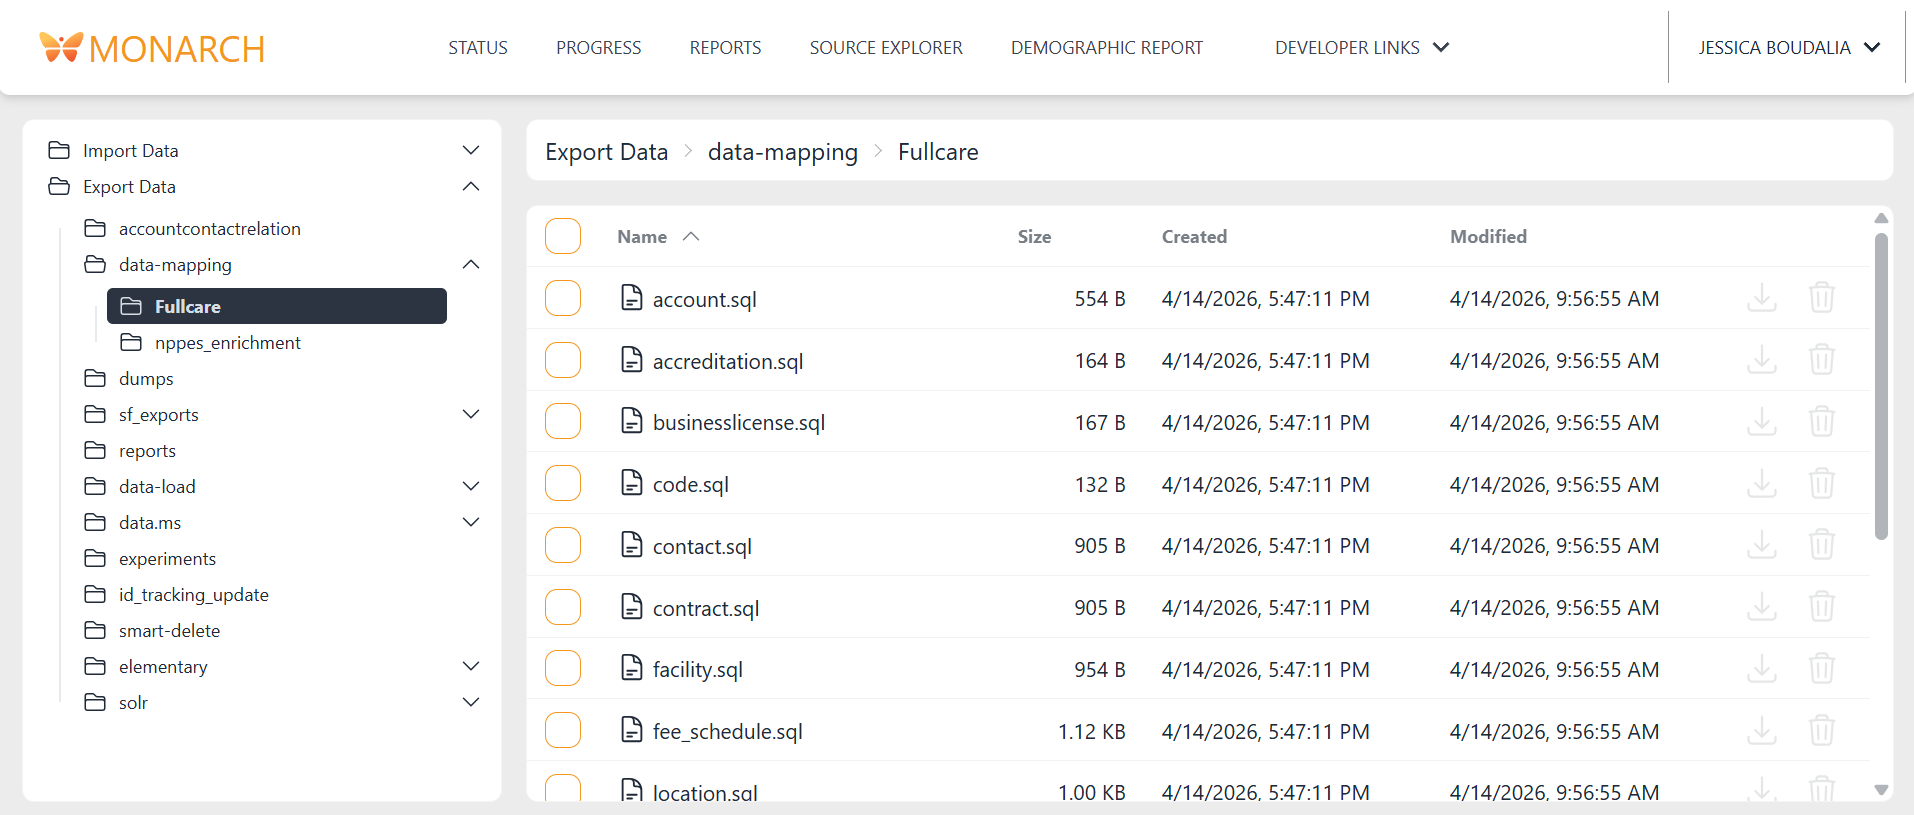Image resolution: width=1914 pixels, height=815 pixels.
Task: Open the Jessica Boudalia user menu
Action: [1788, 47]
